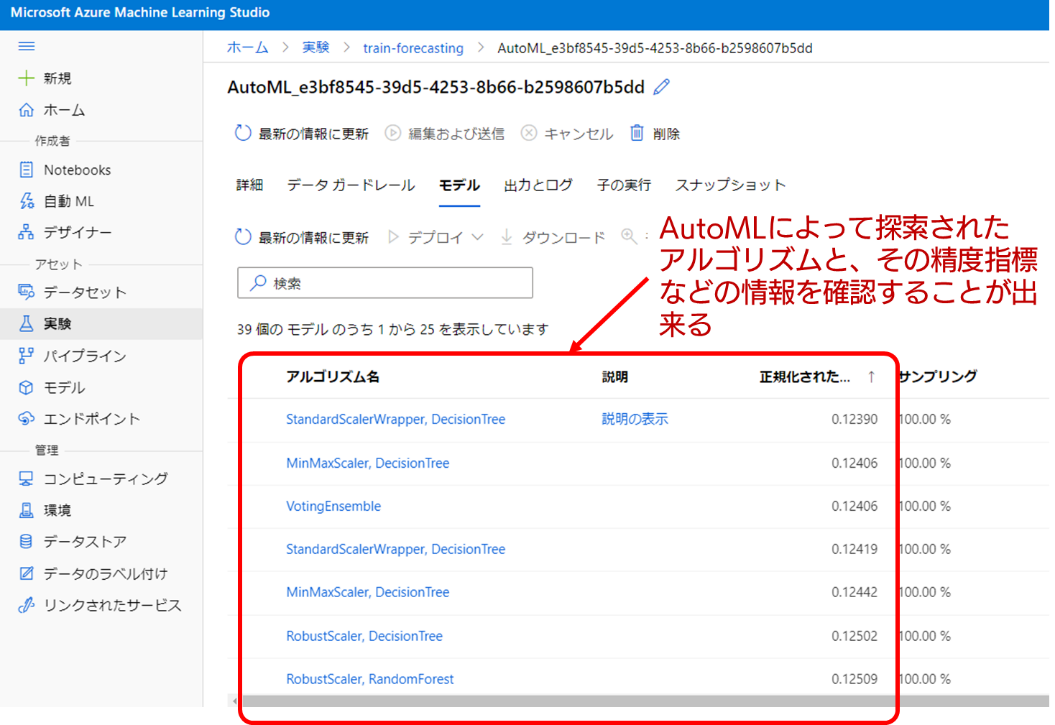The height and width of the screenshot is (725, 1055).
Task: Open the デプロイ dropdown chevron
Action: [478, 237]
